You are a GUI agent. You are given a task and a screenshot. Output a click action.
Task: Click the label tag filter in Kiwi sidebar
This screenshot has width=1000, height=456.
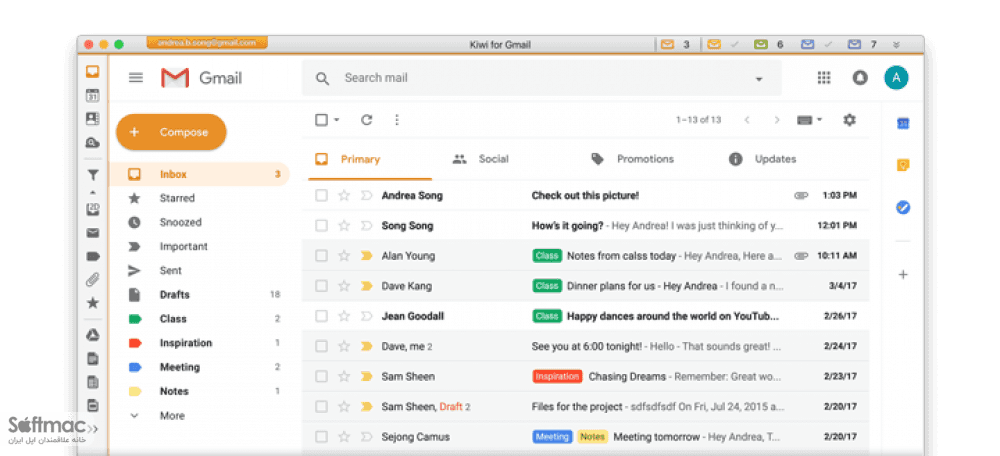pyautogui.click(x=92, y=256)
